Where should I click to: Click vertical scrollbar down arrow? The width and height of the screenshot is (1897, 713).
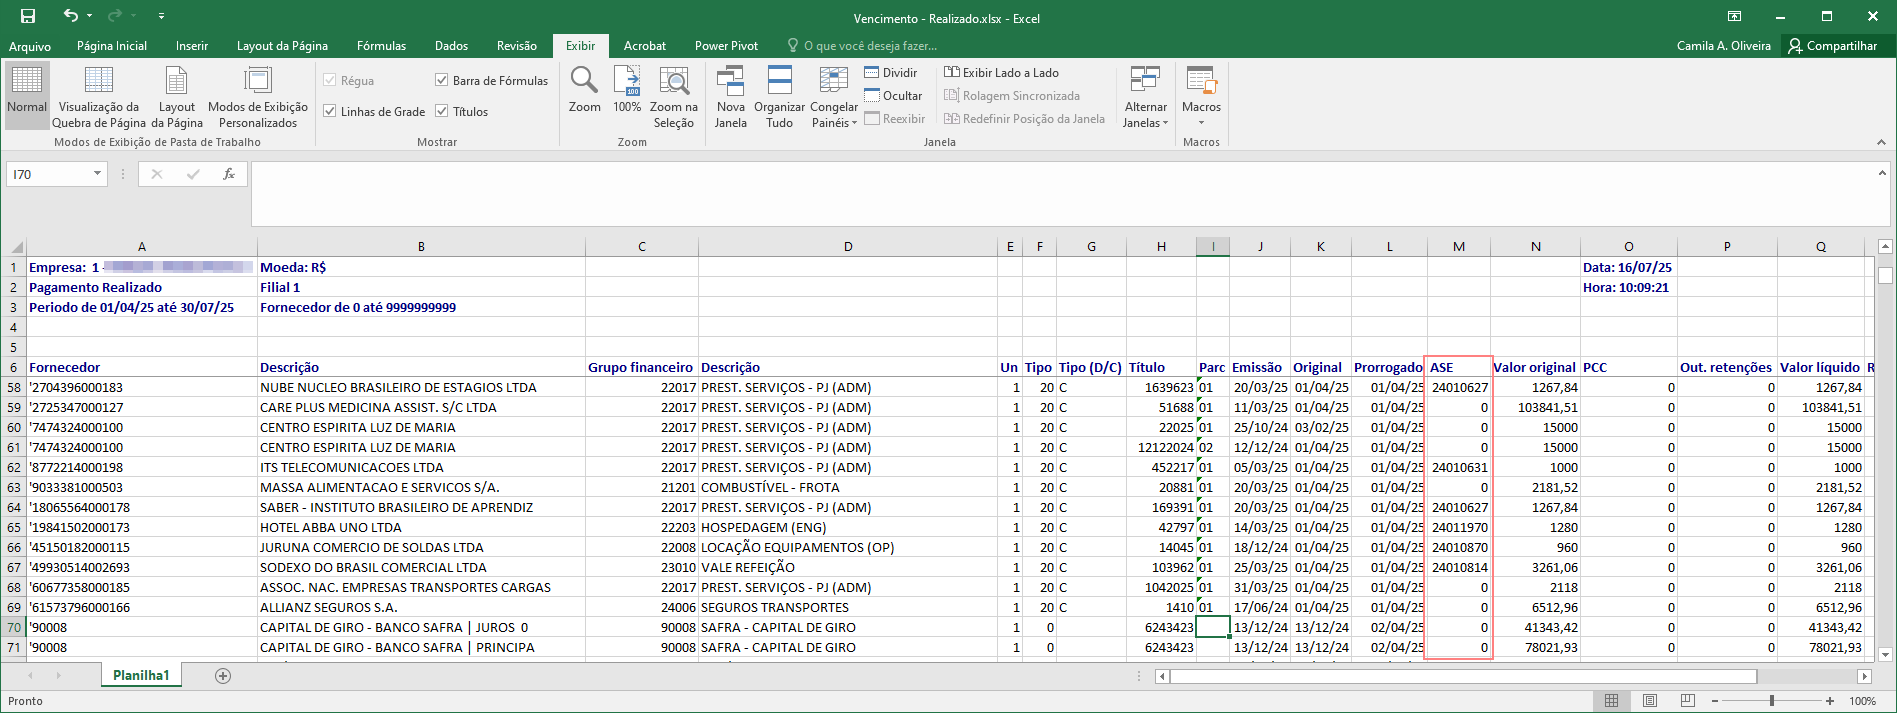(x=1886, y=655)
